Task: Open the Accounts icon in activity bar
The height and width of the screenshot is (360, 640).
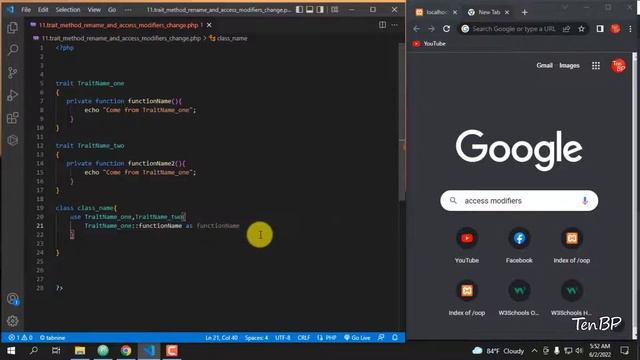Action: [x=13, y=299]
